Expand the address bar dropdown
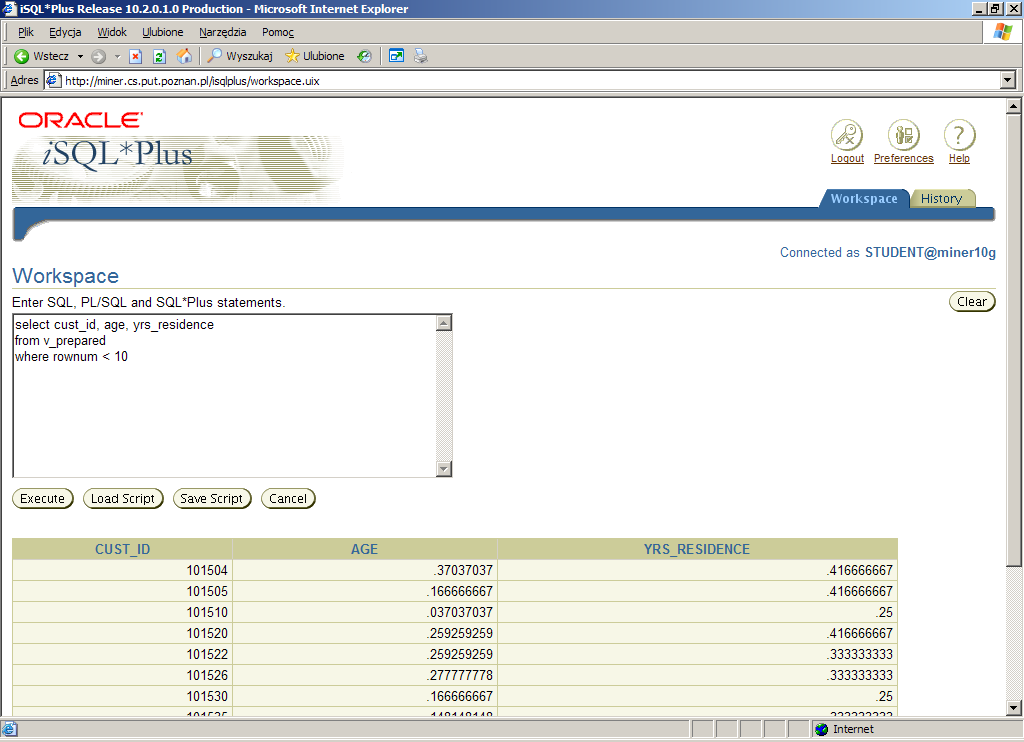Image resolution: width=1024 pixels, height=742 pixels. 1007,81
